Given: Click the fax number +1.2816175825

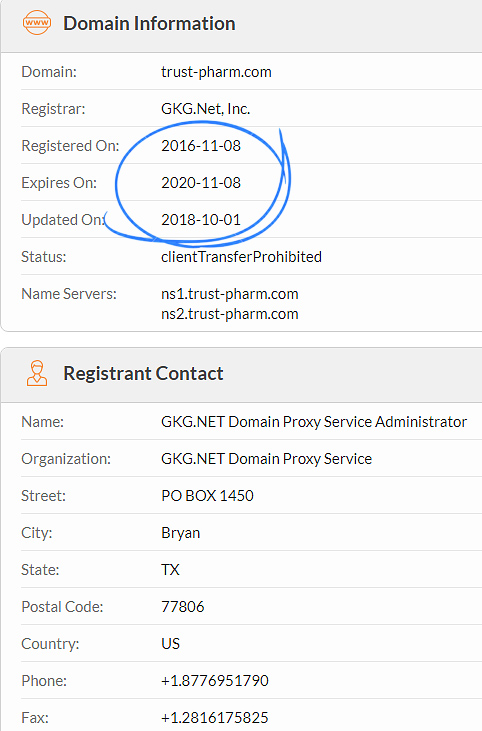Looking at the screenshot, I should [215, 717].
